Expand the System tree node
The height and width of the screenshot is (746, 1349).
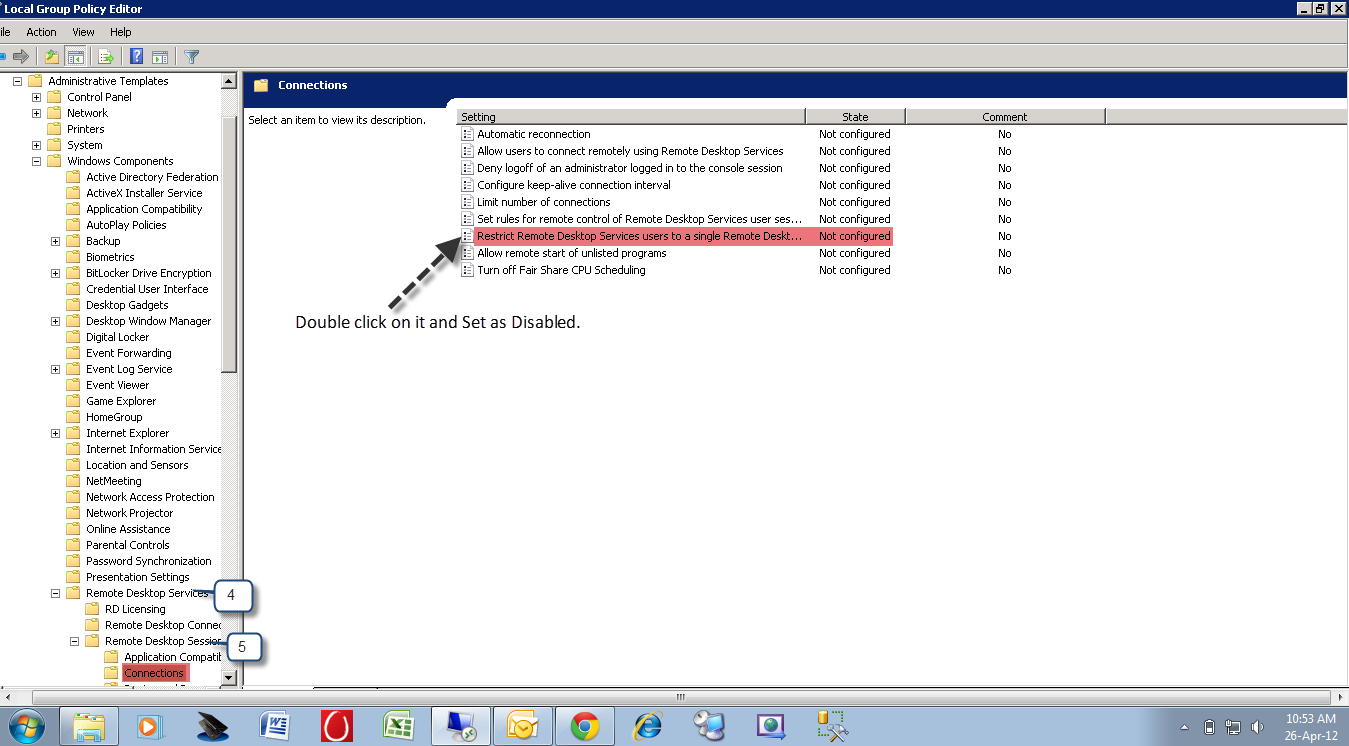(36, 145)
